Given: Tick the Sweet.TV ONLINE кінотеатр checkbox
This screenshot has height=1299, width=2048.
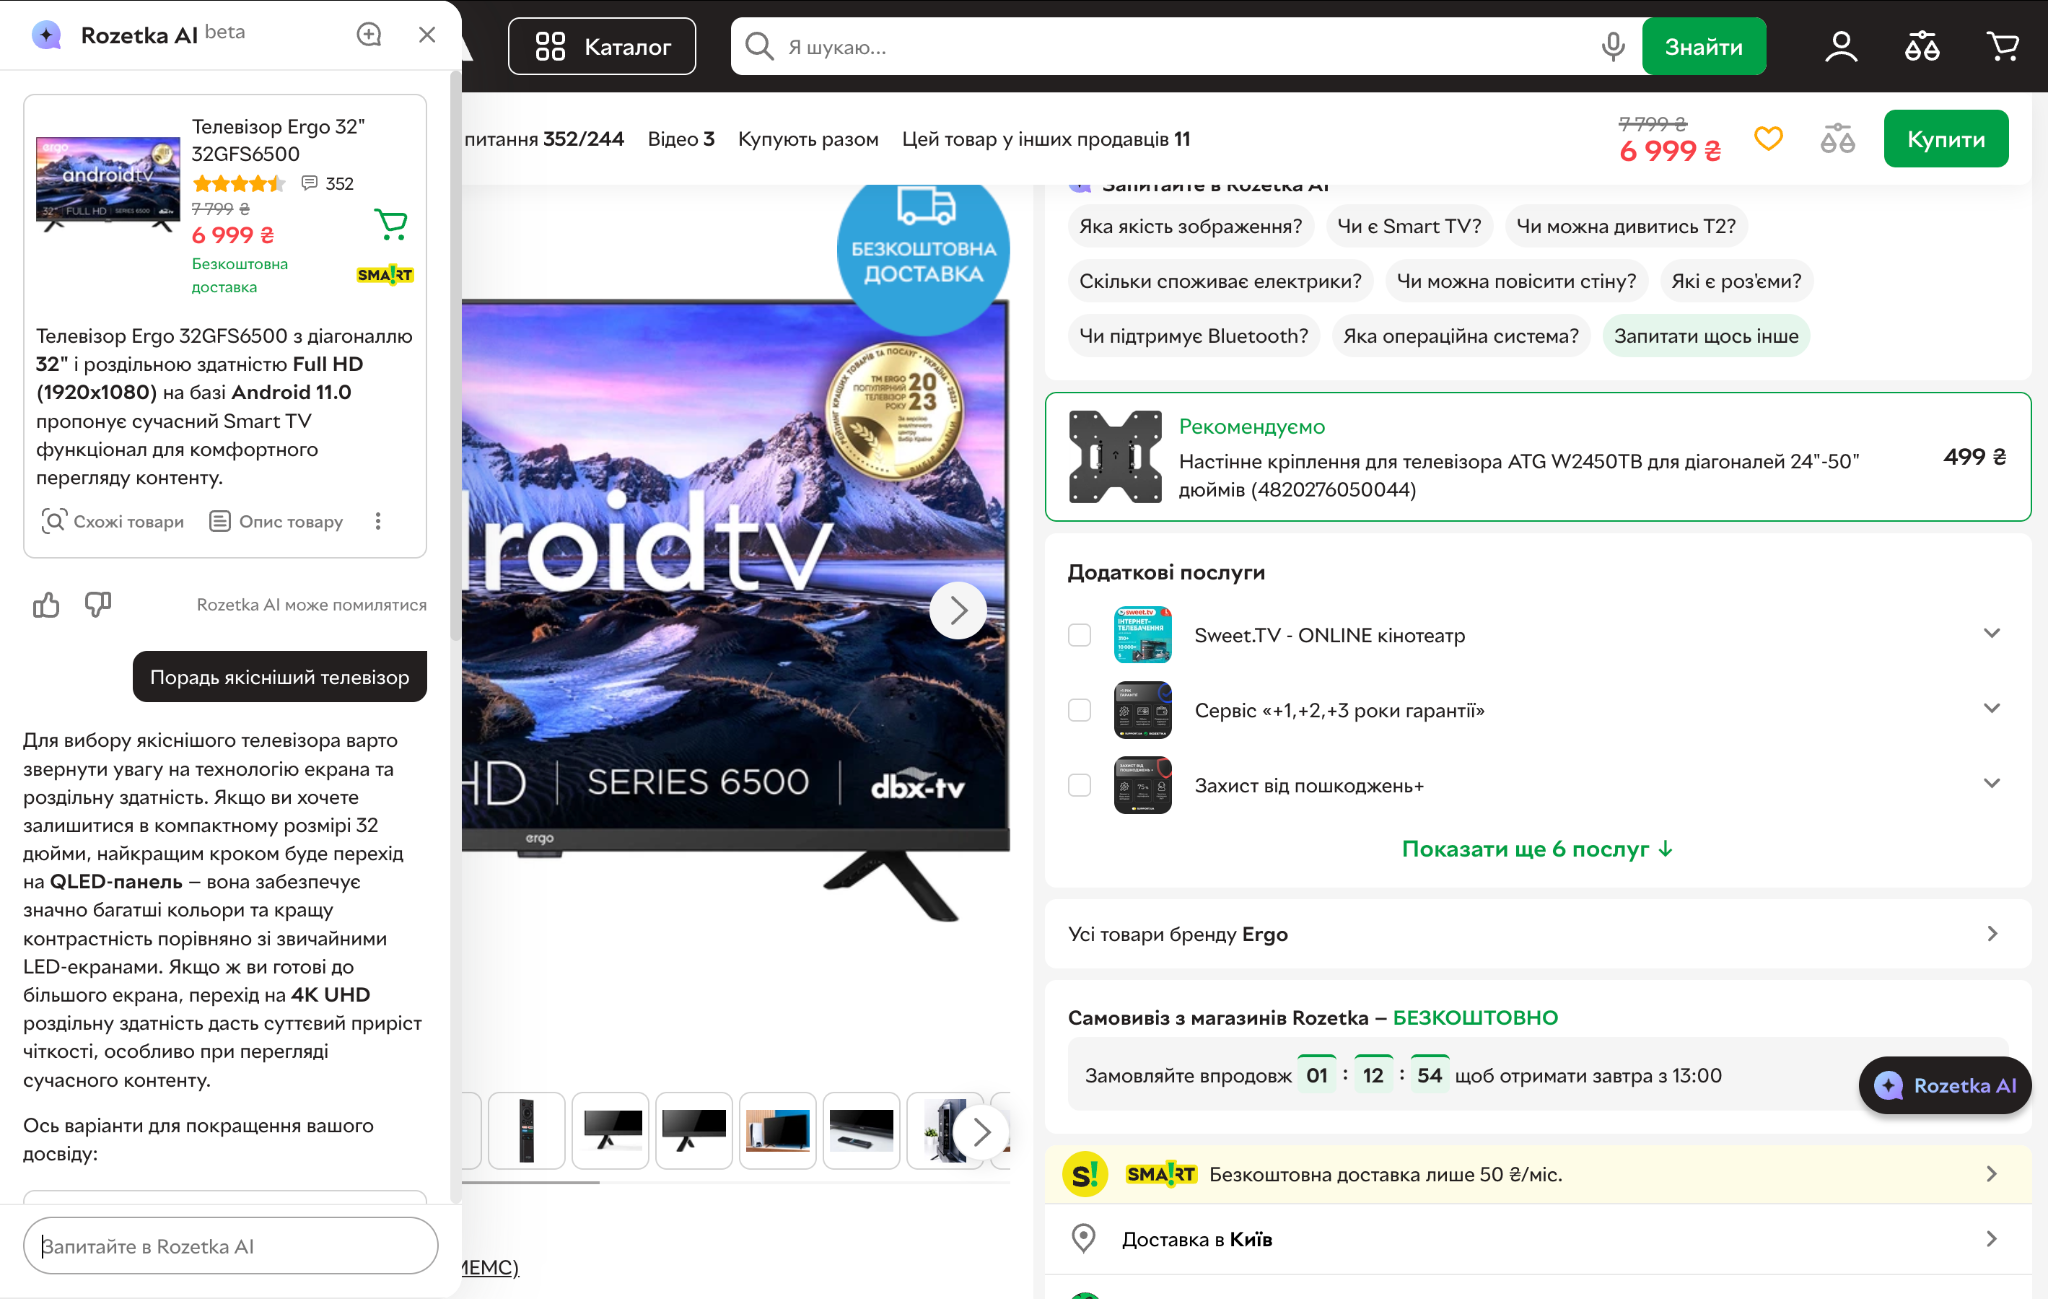Looking at the screenshot, I should pyautogui.click(x=1079, y=635).
